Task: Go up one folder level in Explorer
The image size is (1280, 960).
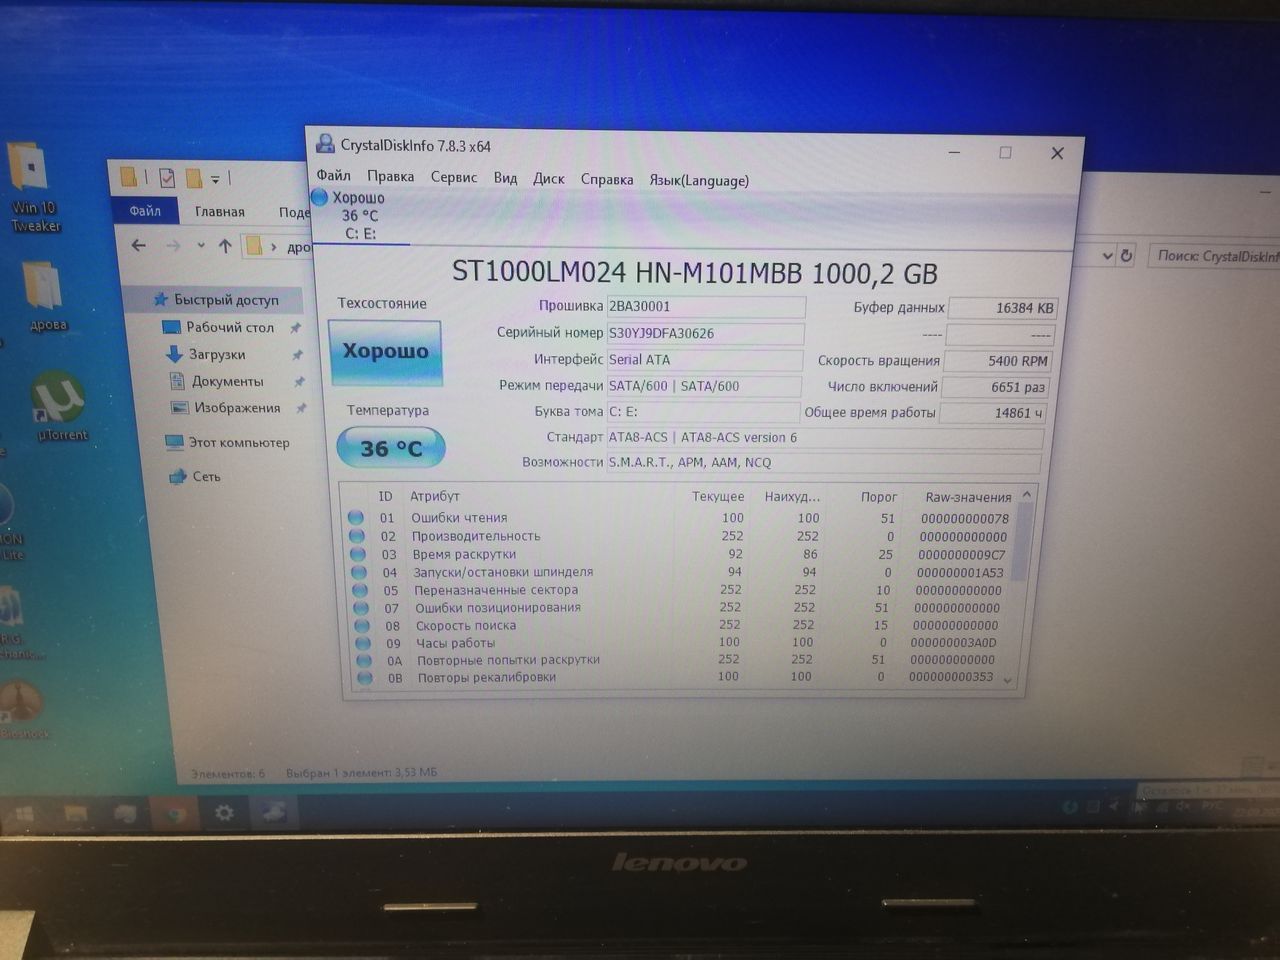Action: click(x=225, y=246)
